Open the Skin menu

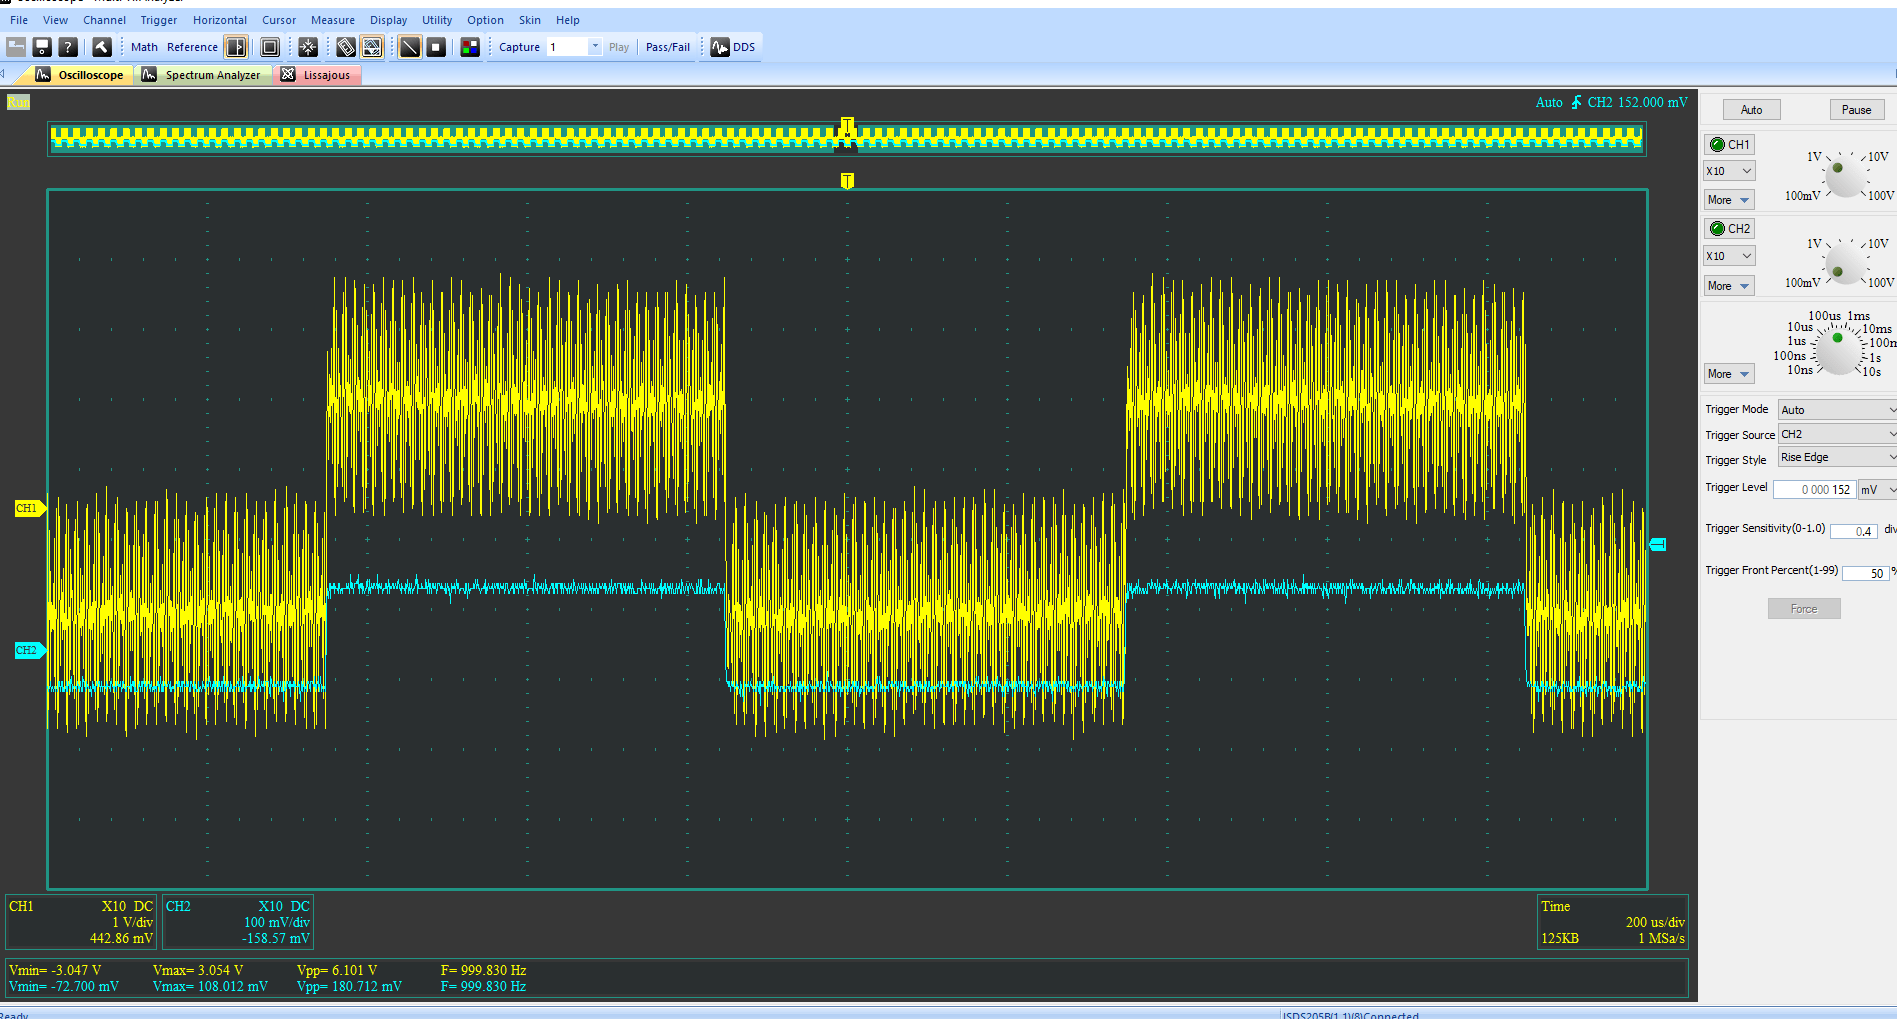(x=530, y=20)
